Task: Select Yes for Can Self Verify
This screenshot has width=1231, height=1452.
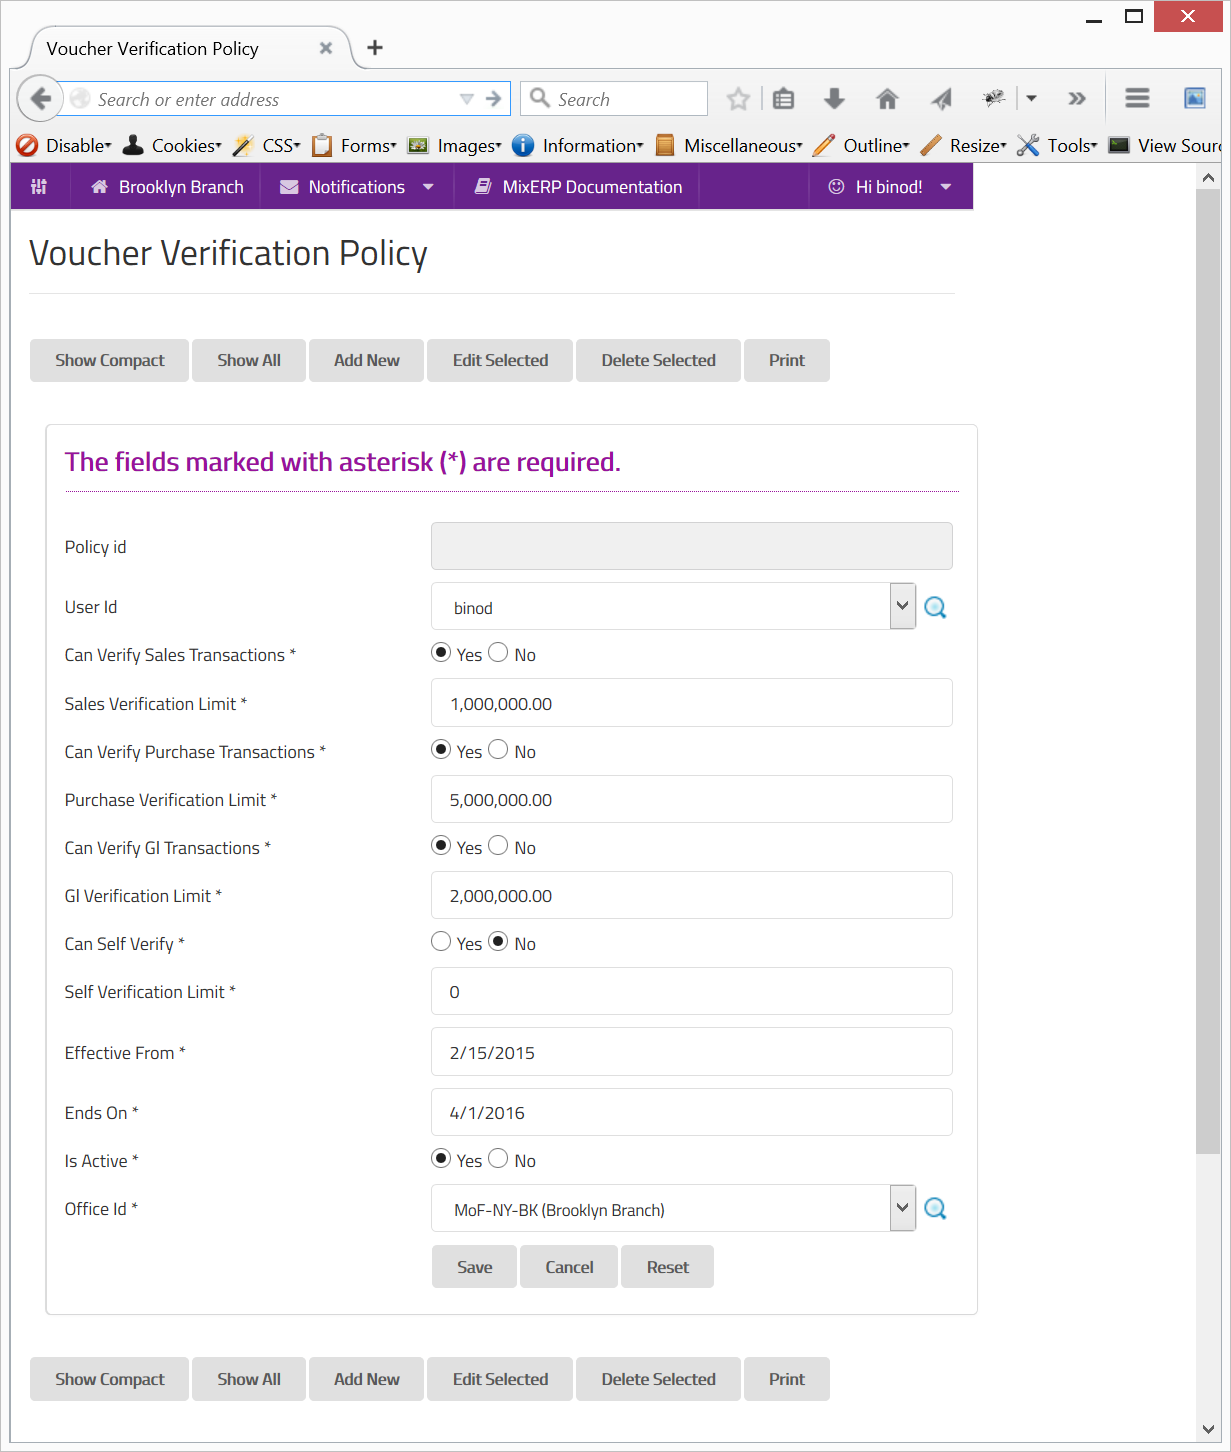Action: click(x=441, y=942)
